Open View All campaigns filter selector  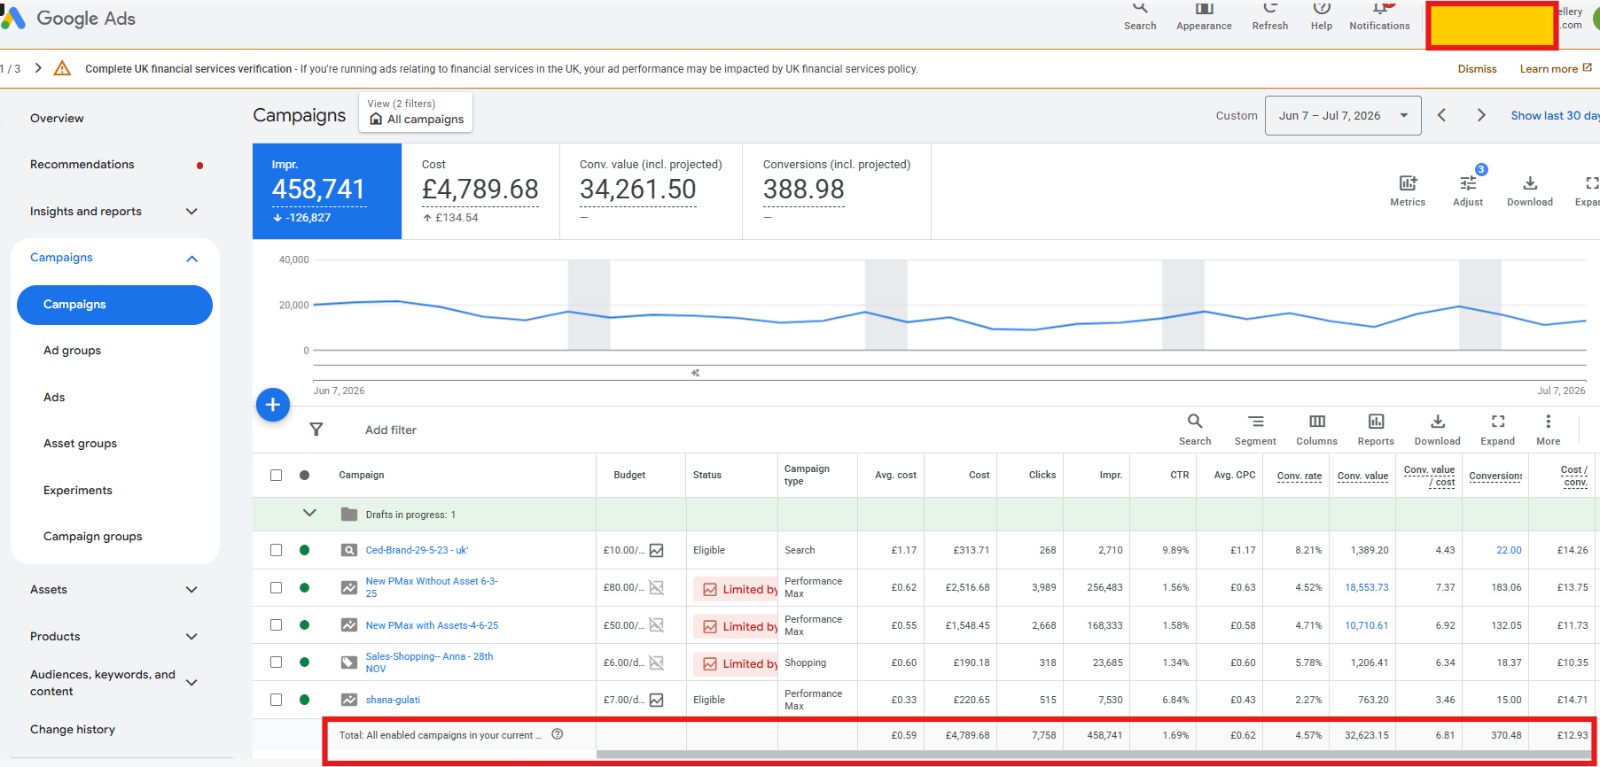pos(416,112)
